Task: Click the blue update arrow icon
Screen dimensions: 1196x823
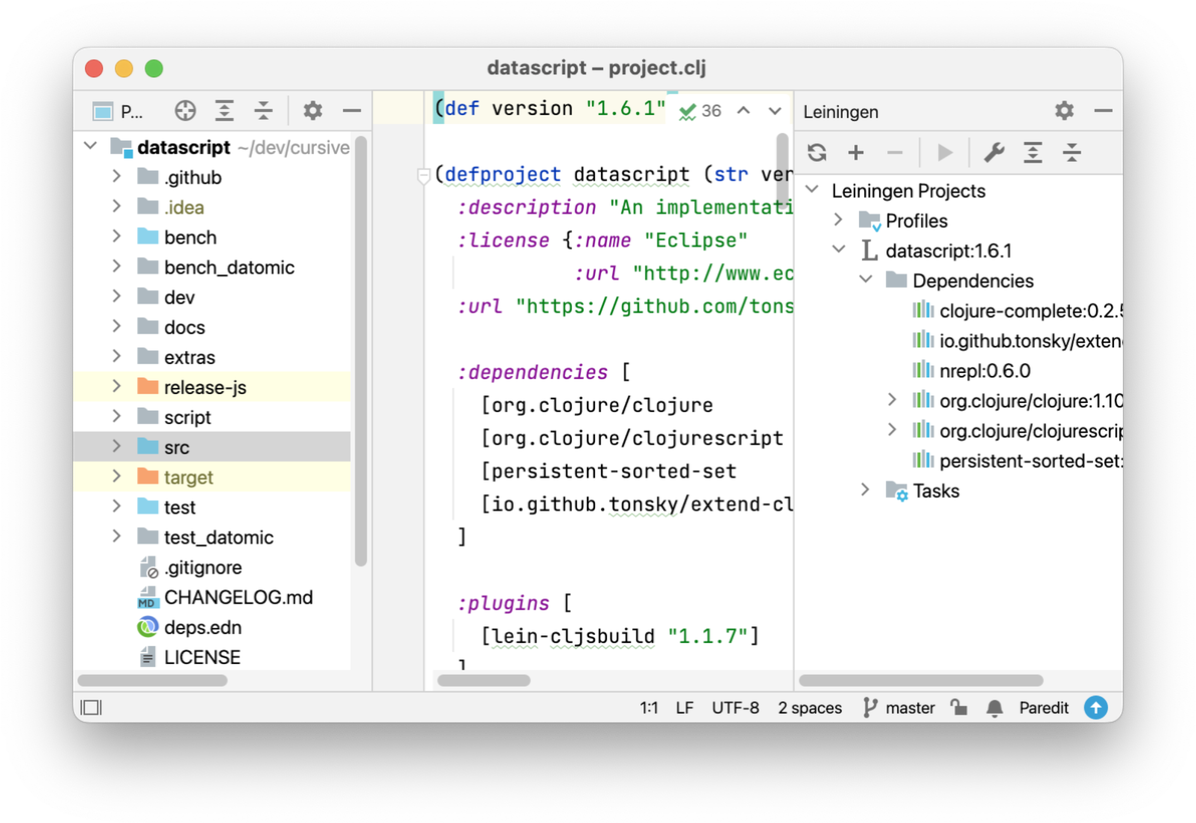Action: 1096,708
